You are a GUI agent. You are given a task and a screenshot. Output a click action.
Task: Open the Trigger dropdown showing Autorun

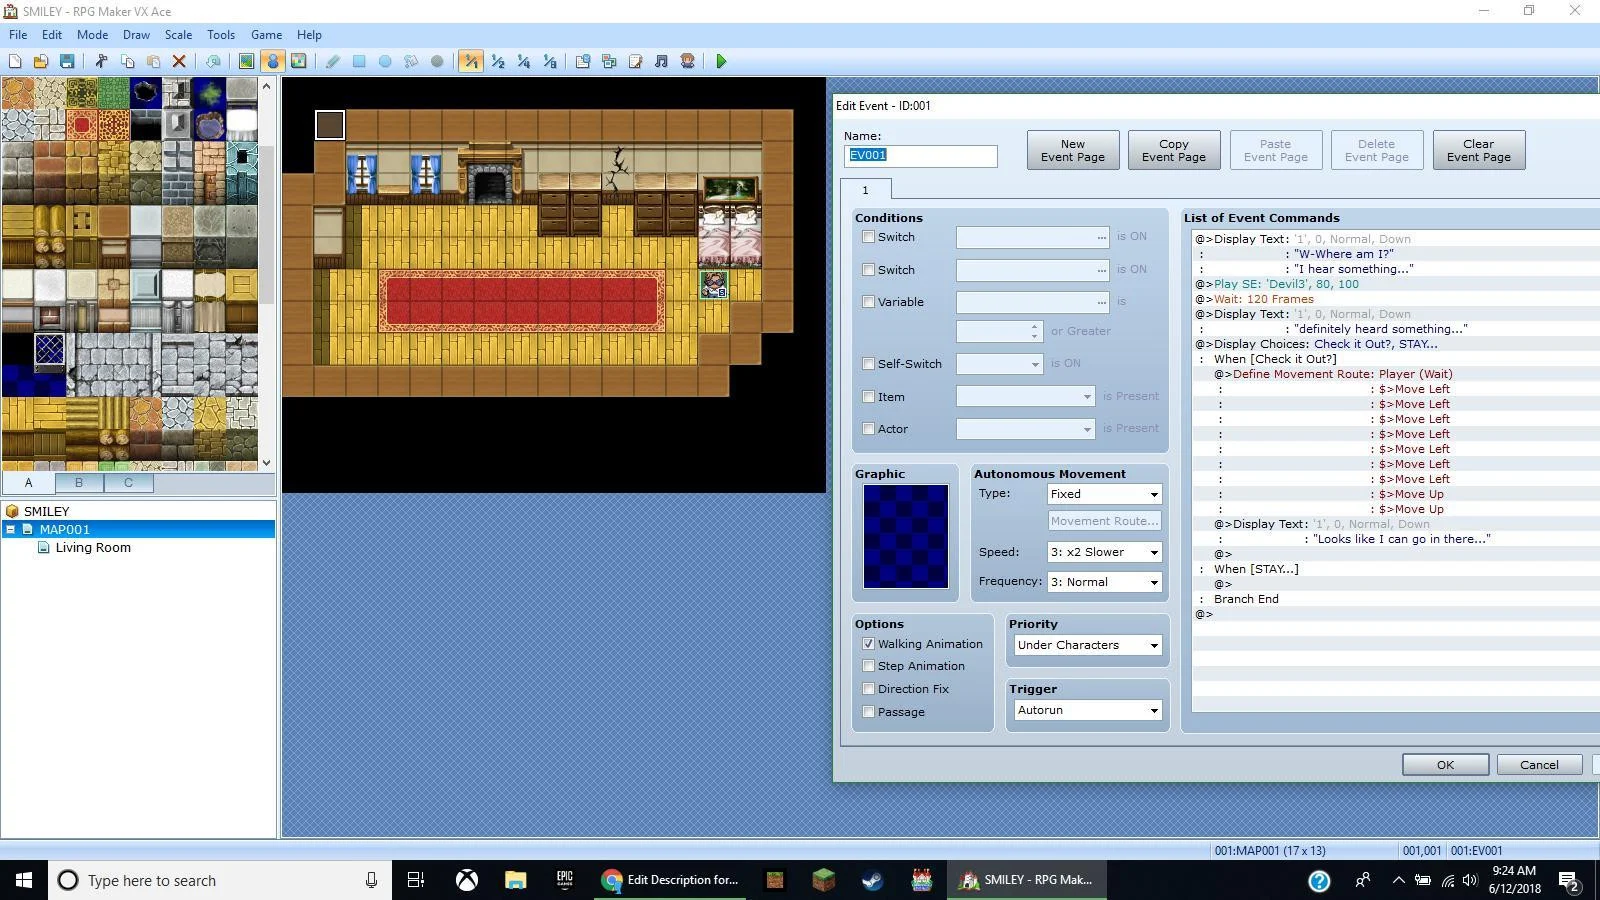1088,710
